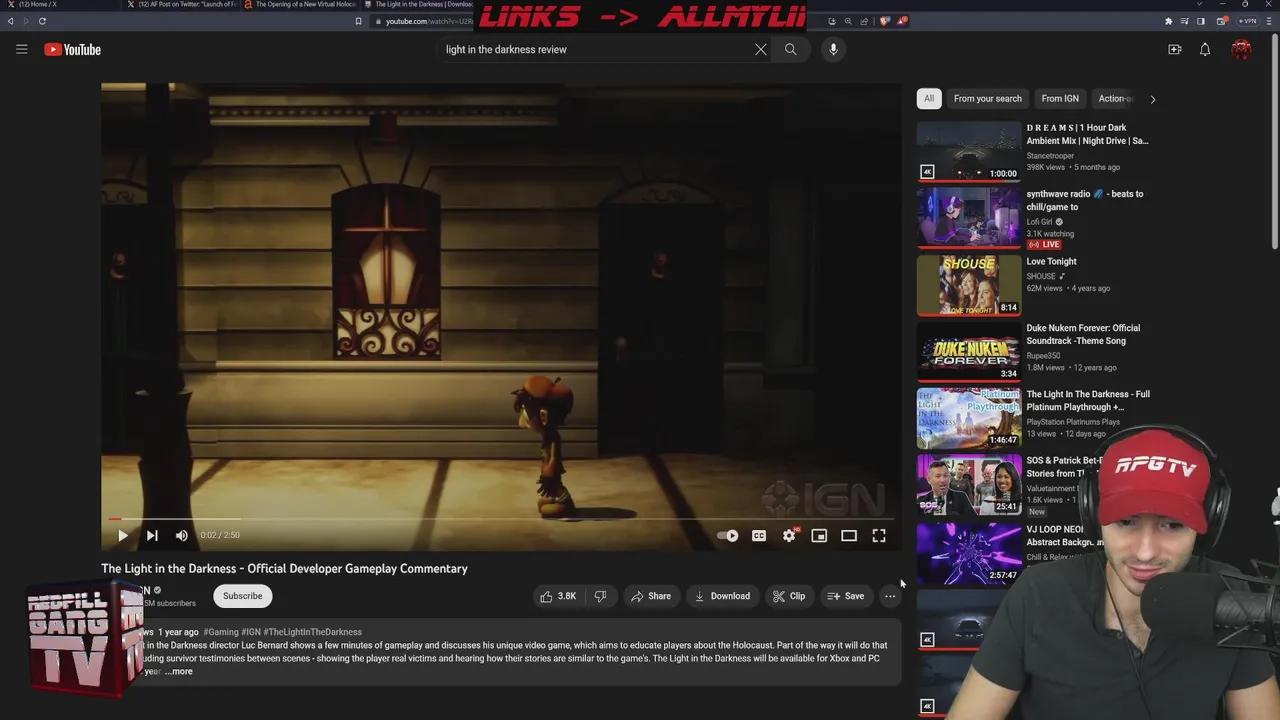This screenshot has height=720, width=1280.
Task: Open the SOS & Patrick Bet-David thumbnail
Action: point(969,485)
